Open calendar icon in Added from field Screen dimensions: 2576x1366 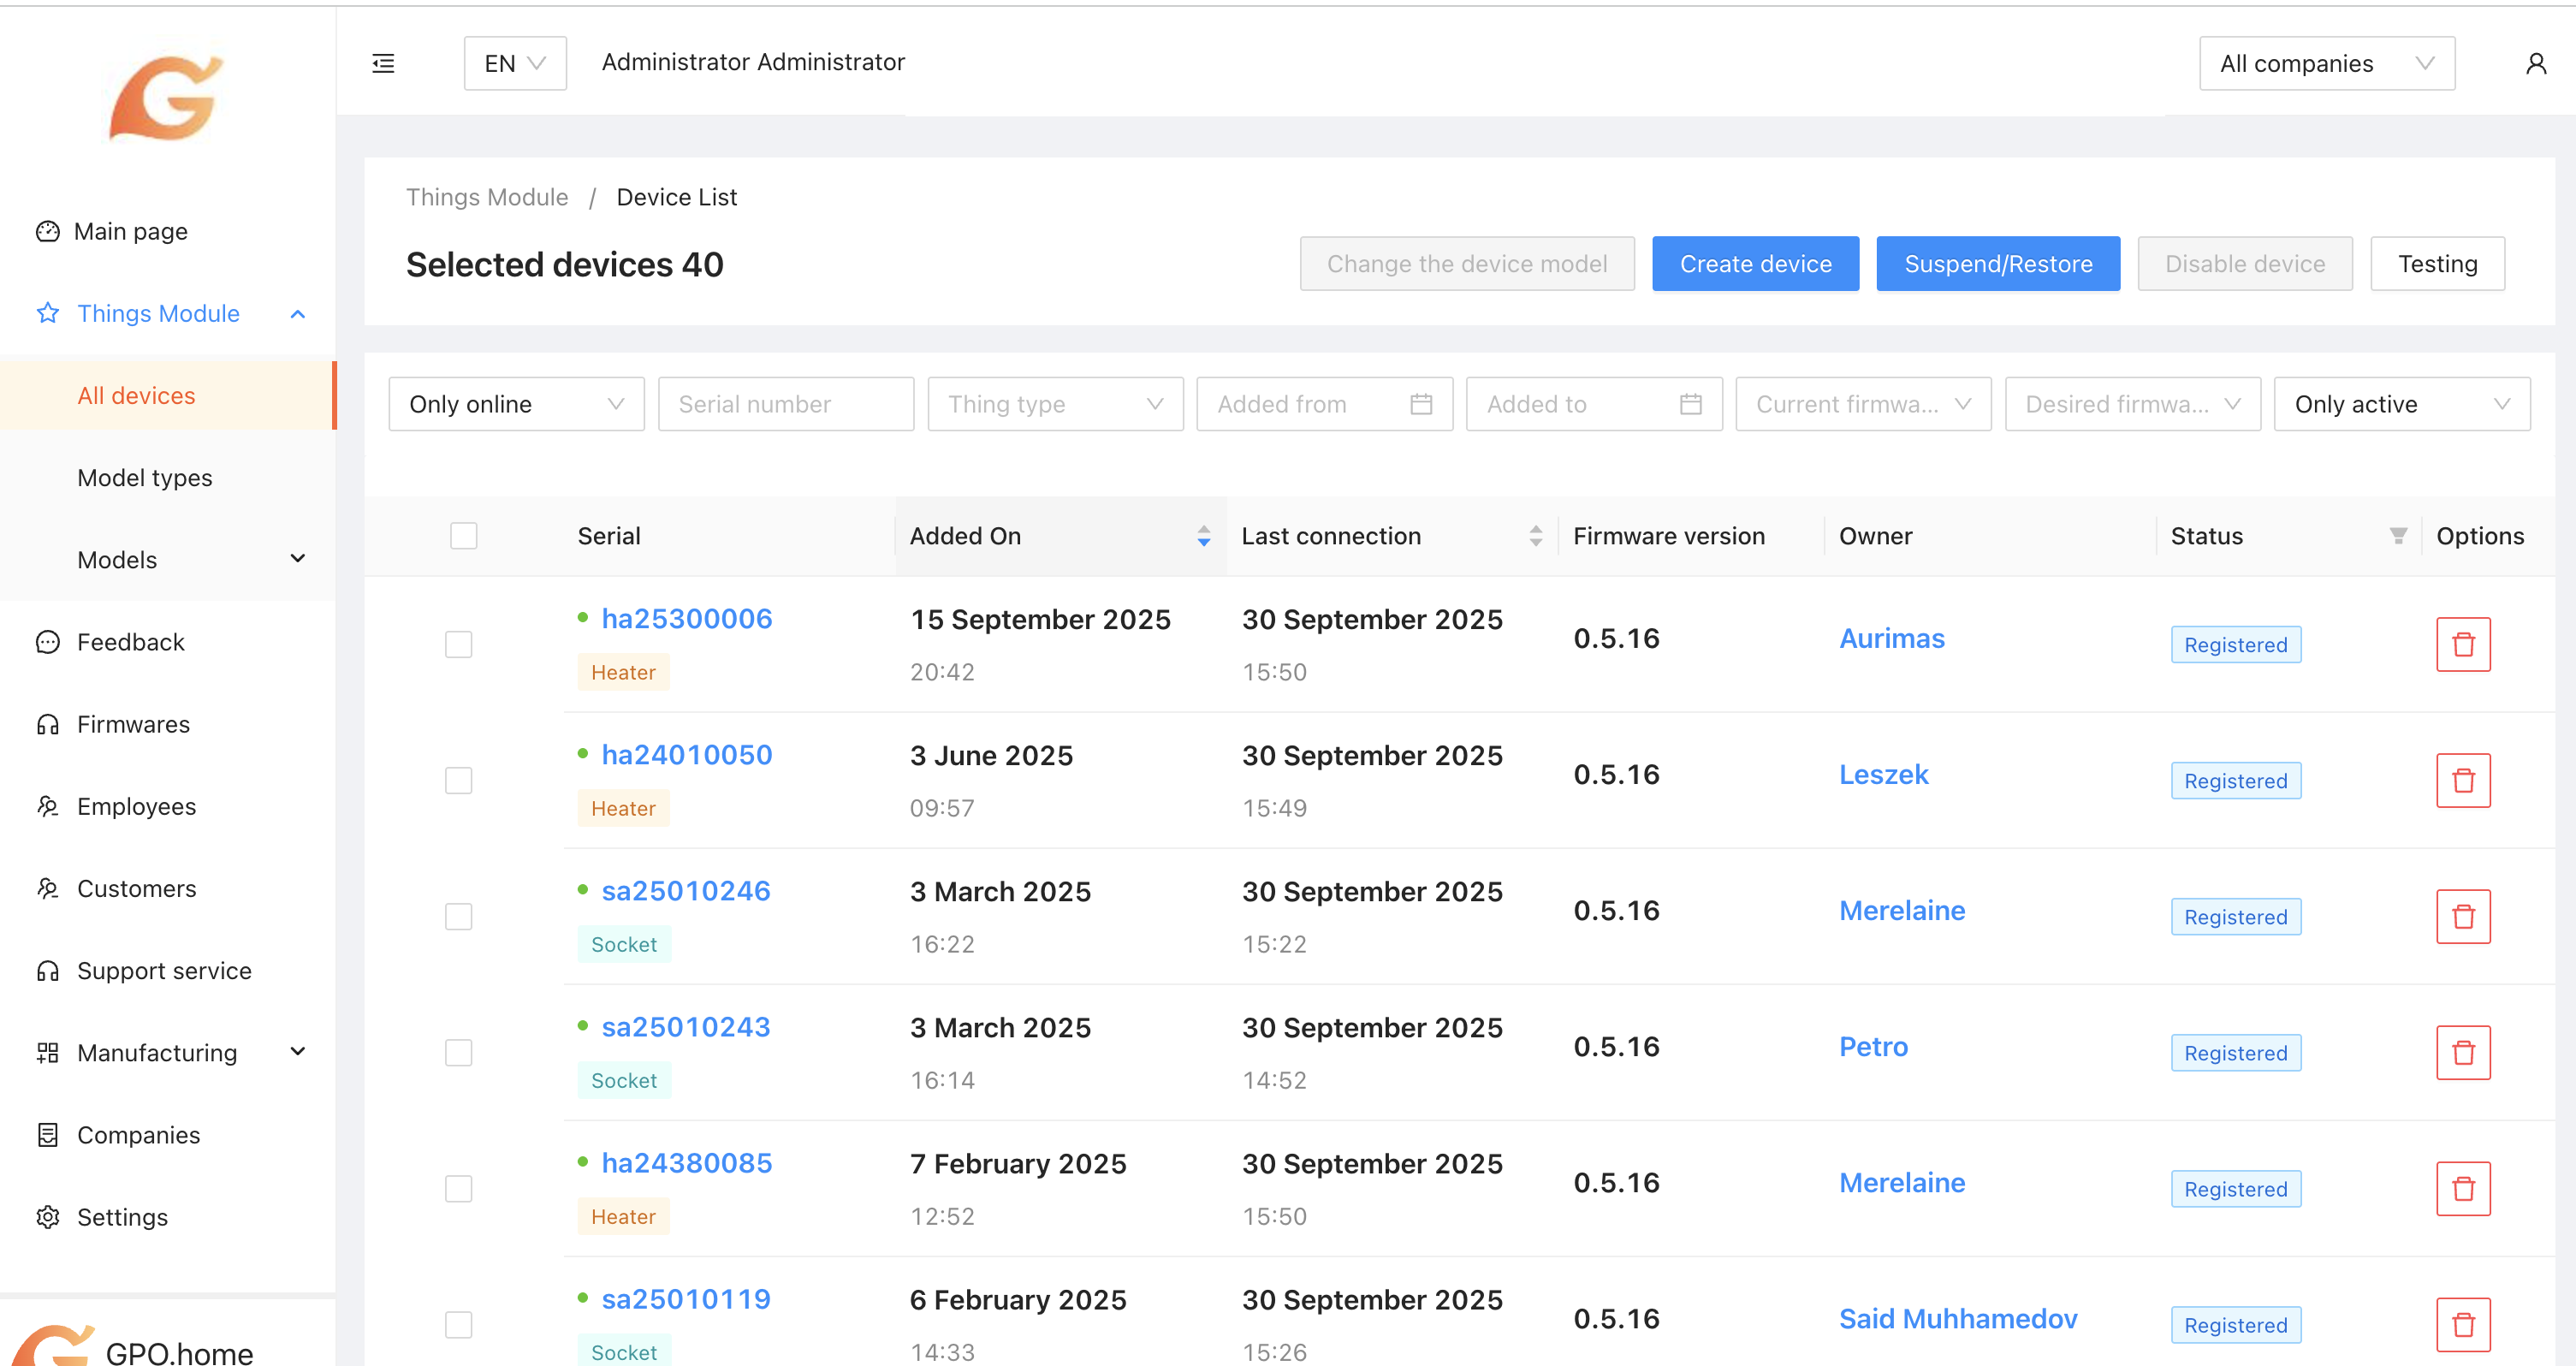tap(1420, 404)
